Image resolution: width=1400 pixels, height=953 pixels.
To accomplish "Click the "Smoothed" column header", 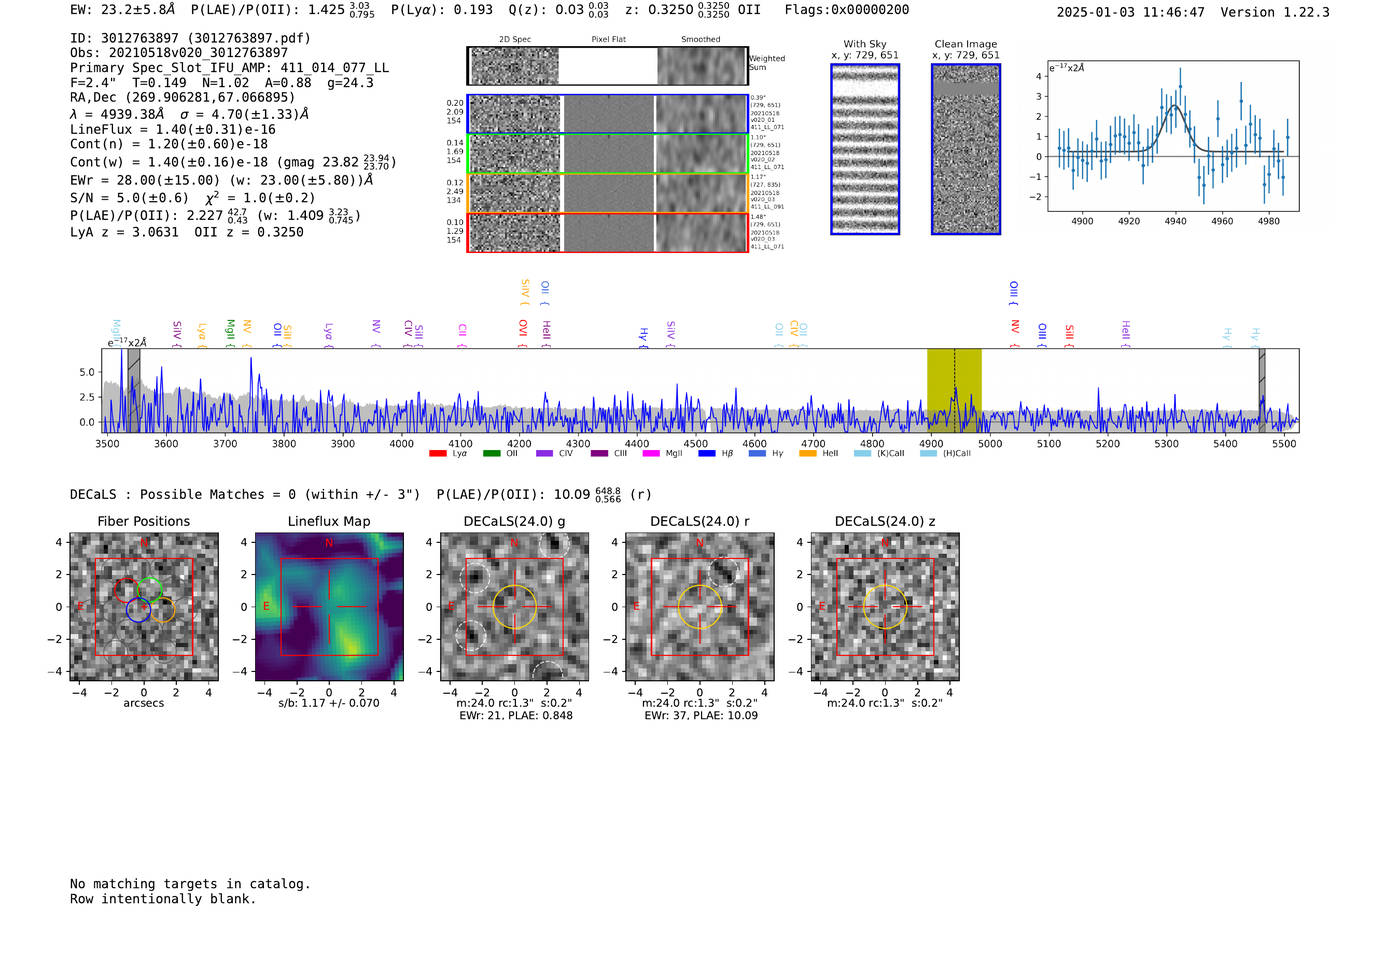I will [701, 40].
